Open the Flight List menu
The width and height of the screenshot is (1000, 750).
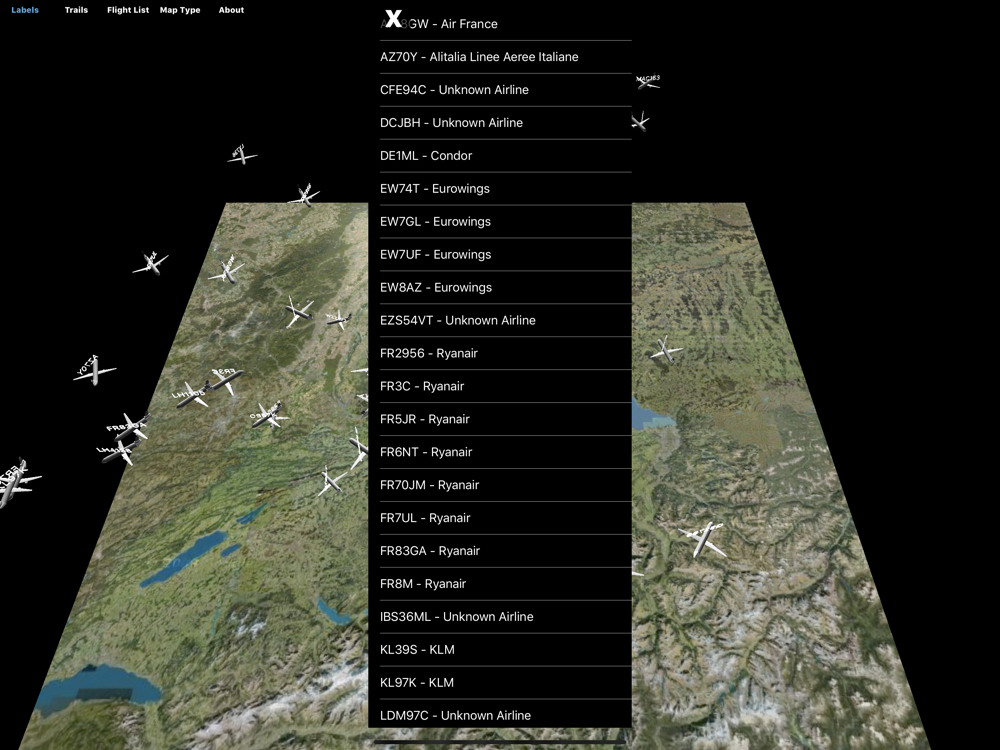click(x=128, y=10)
